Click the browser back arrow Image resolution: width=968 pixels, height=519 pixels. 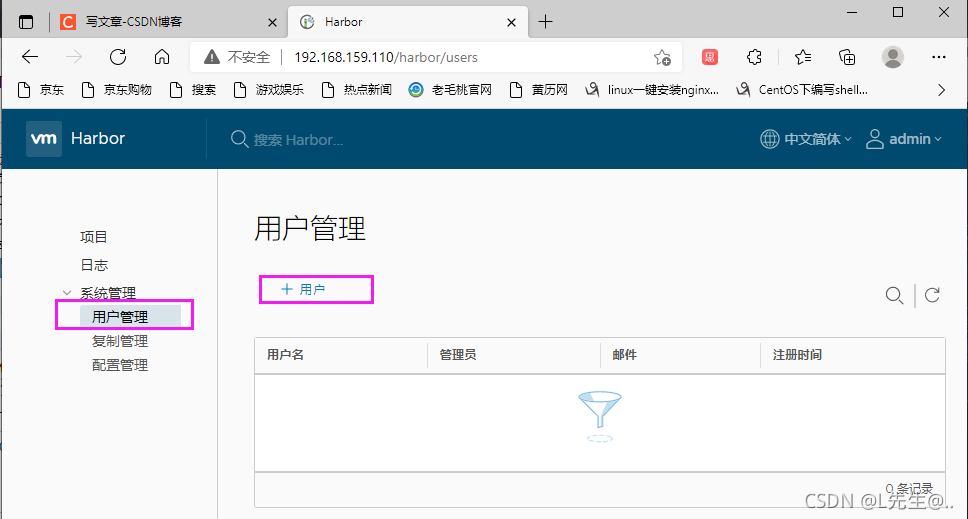pos(30,57)
